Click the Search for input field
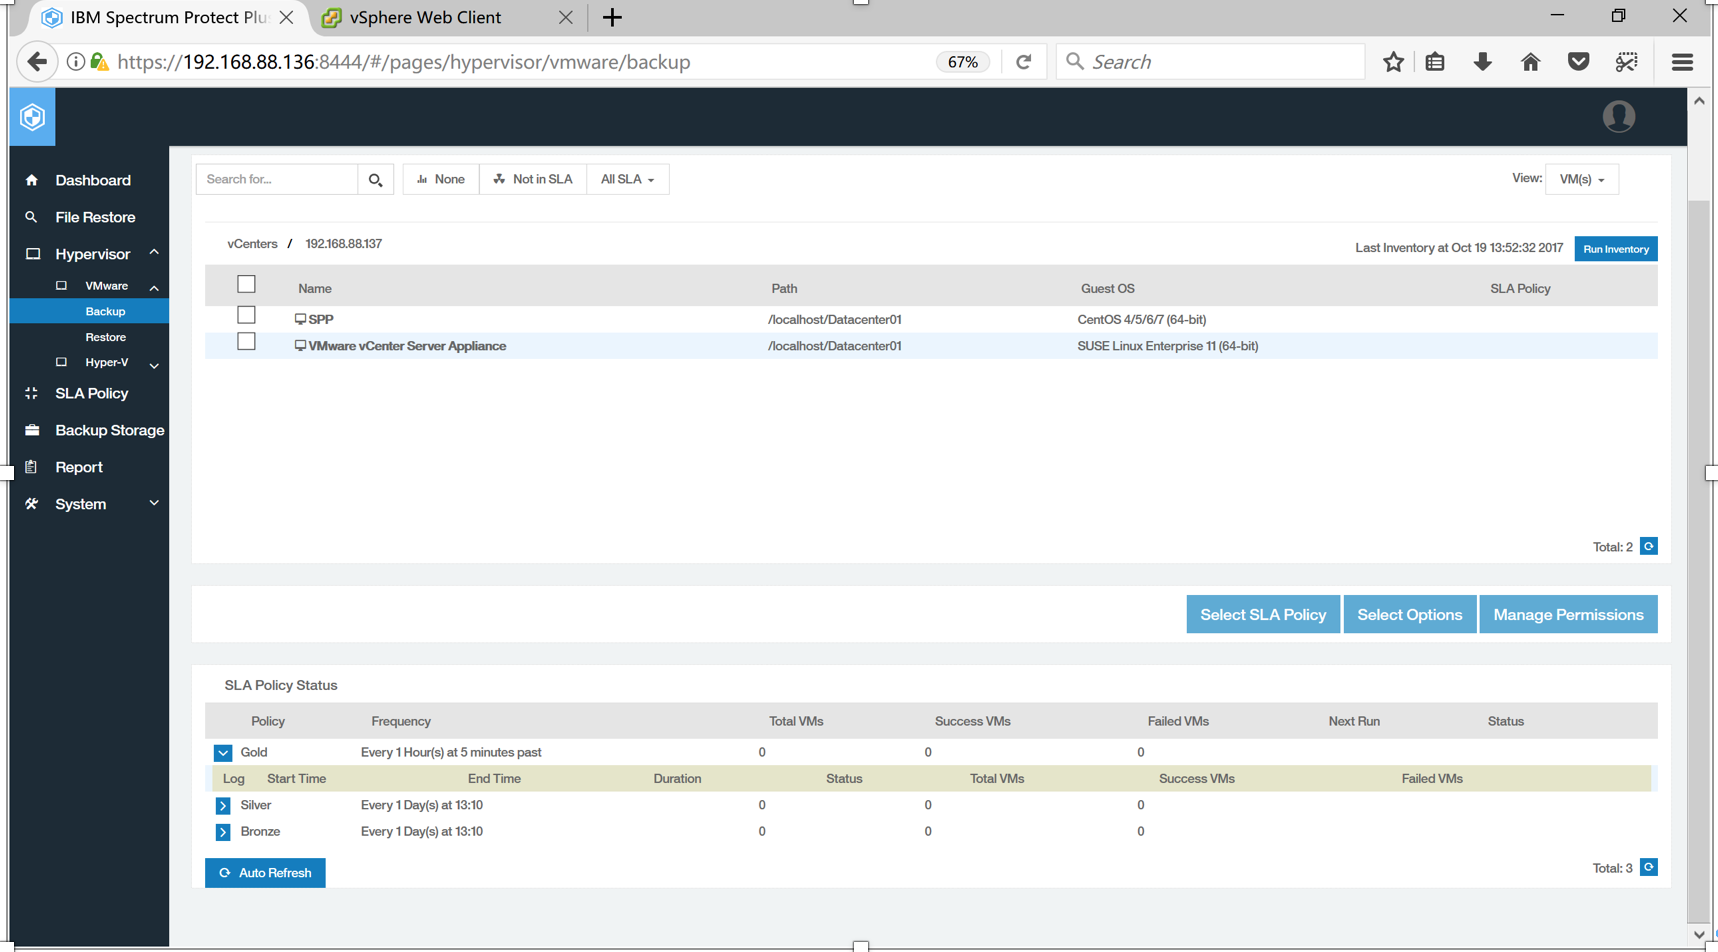The width and height of the screenshot is (1718, 952). pos(277,180)
